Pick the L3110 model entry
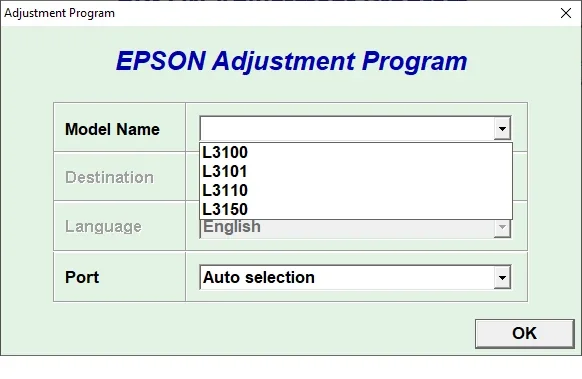Viewport: 582px width, 379px height. 225,190
